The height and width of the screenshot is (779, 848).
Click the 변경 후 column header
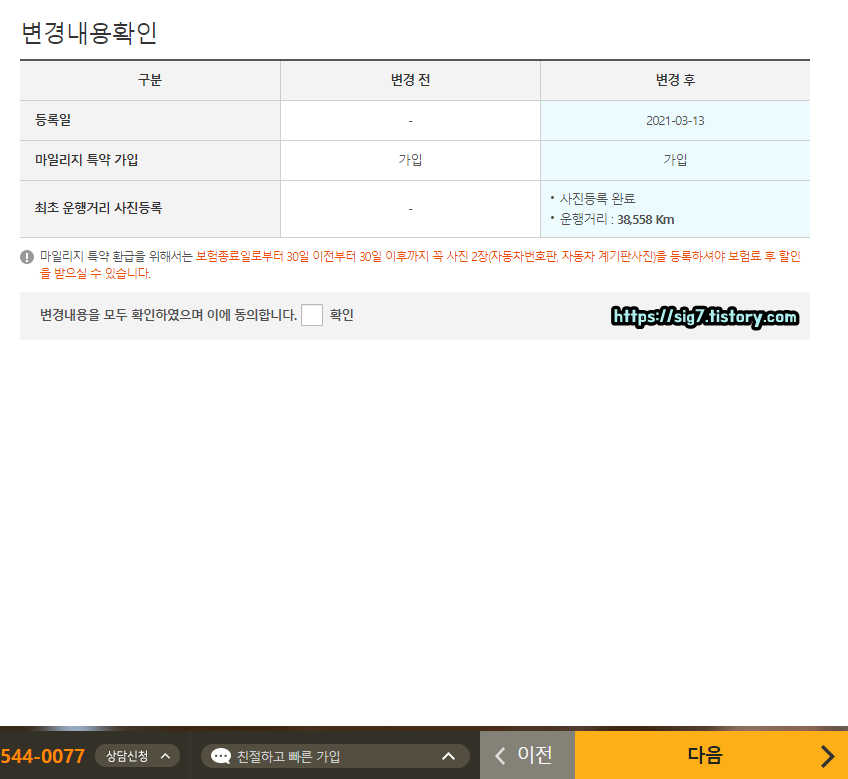[x=675, y=80]
